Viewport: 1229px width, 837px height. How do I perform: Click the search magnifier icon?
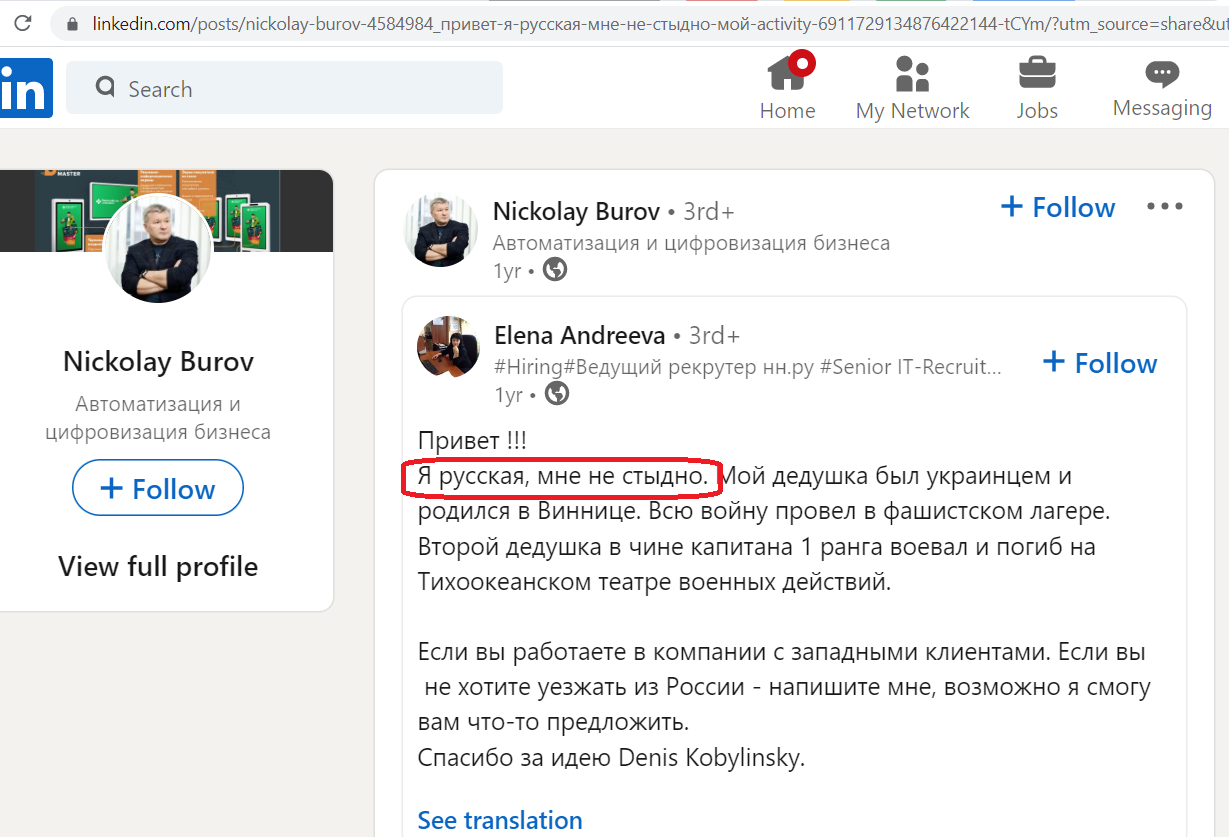106,88
